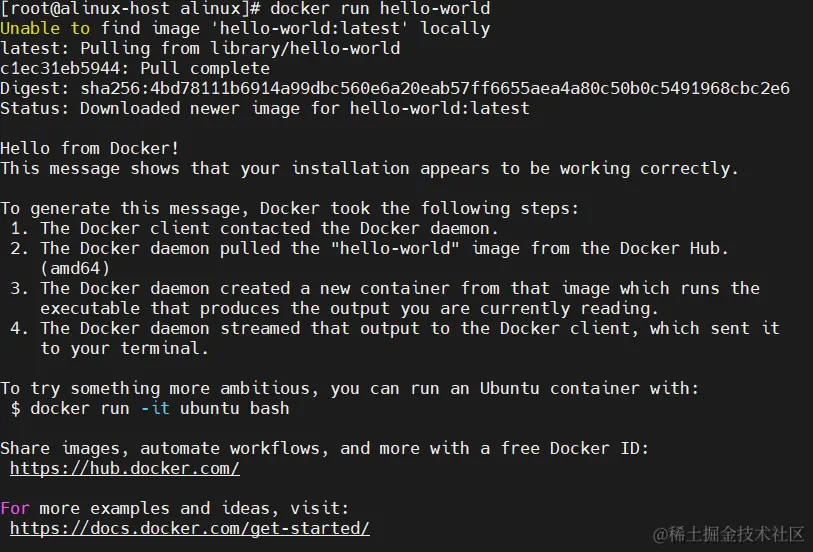The width and height of the screenshot is (813, 552).
Task: Click the 'Status: Downloaded newer image' line
Action: 265,108
